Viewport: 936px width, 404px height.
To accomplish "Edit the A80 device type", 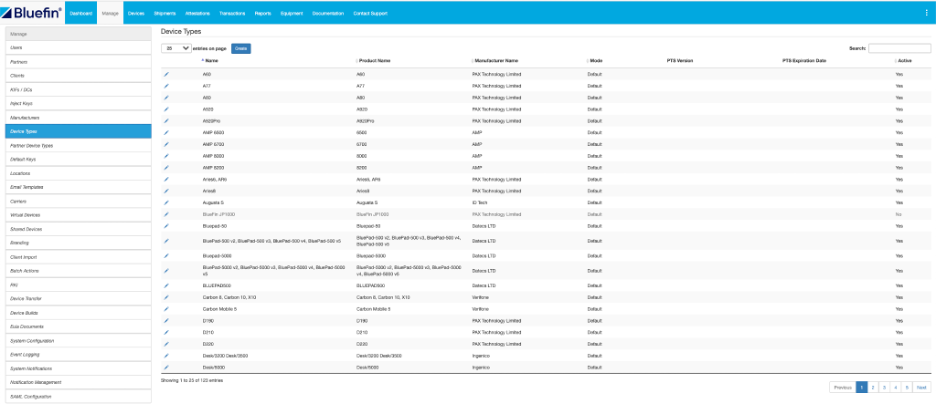I will (167, 98).
